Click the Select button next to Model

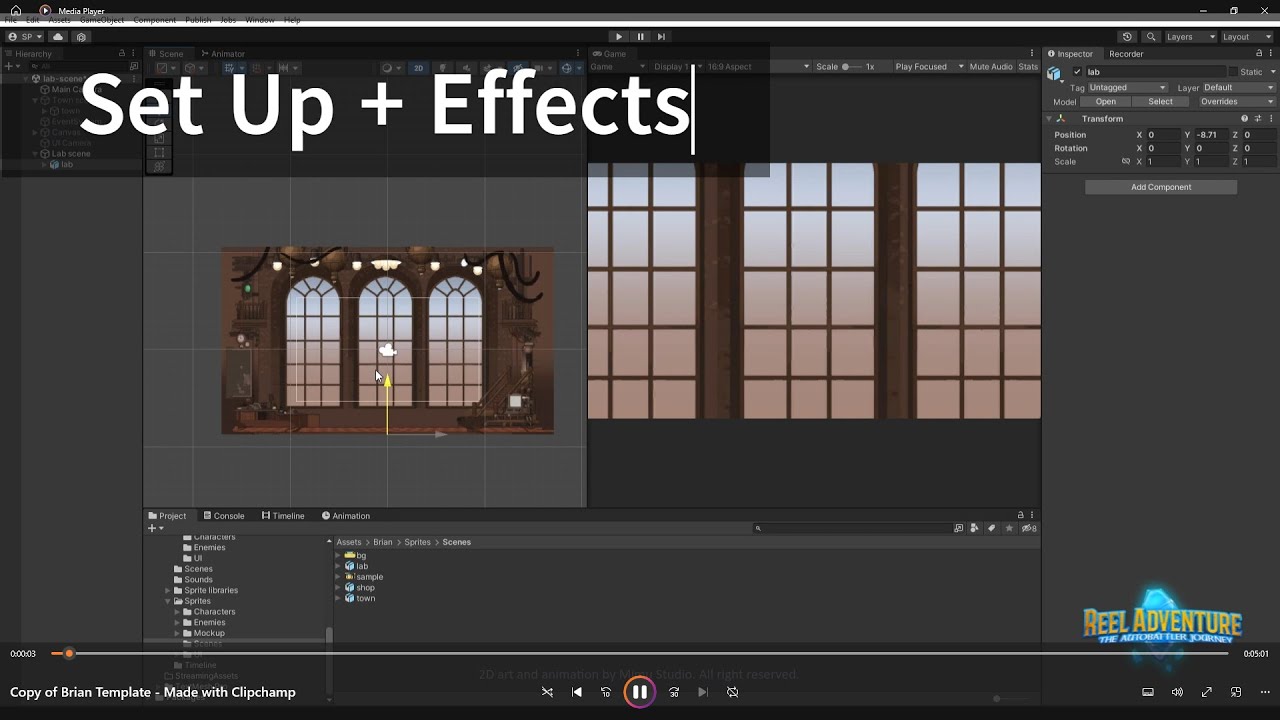(1160, 102)
